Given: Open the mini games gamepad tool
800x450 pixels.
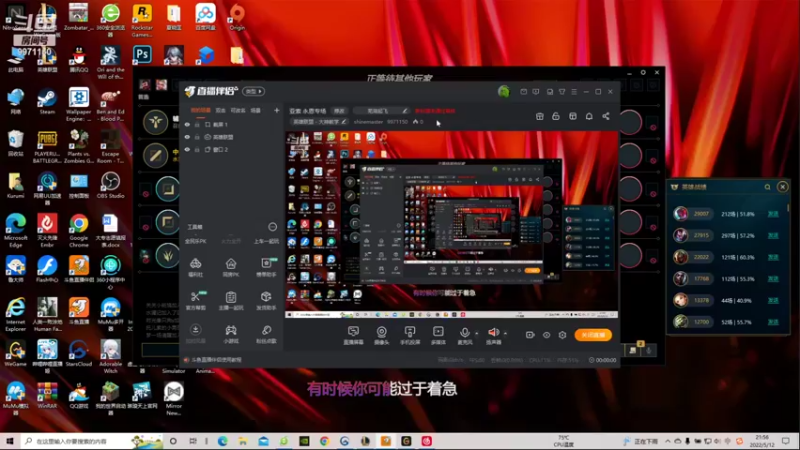Looking at the screenshot, I should point(231,333).
